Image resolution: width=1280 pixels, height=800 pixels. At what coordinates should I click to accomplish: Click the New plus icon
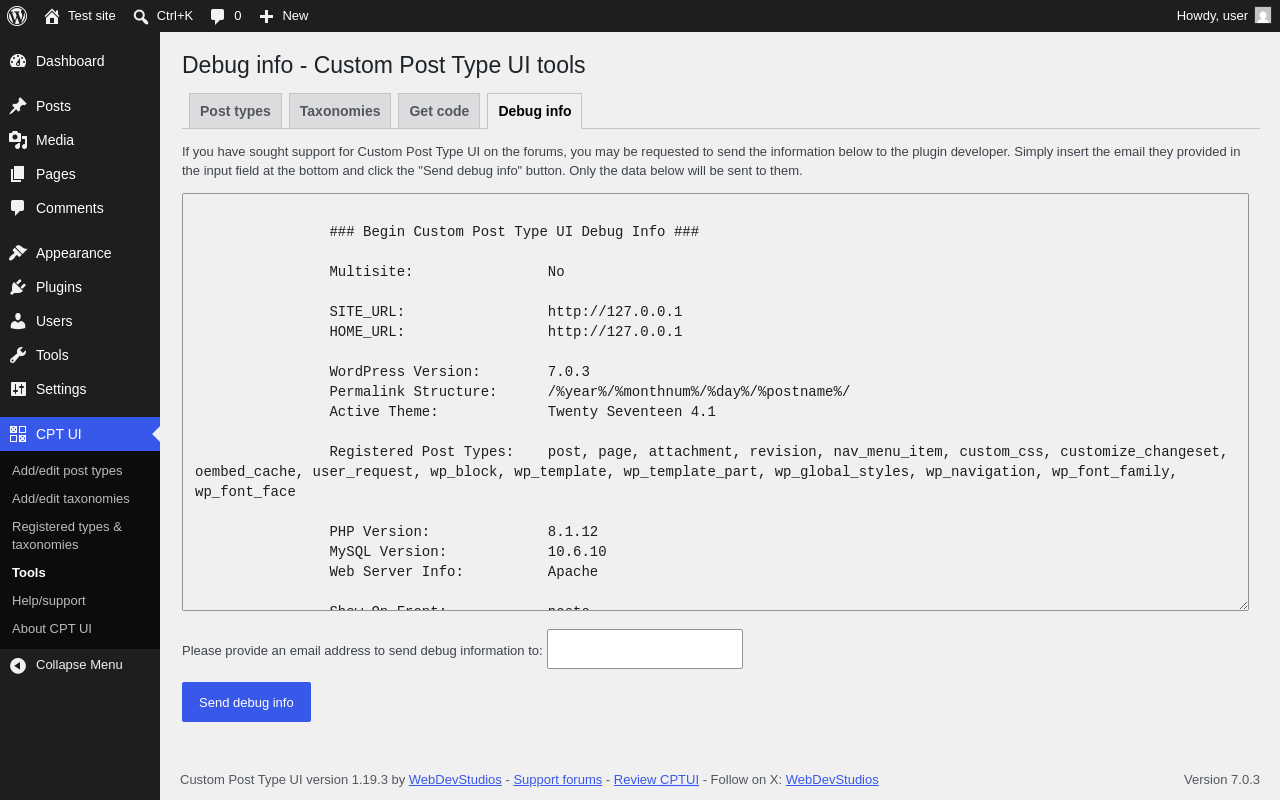click(x=266, y=16)
